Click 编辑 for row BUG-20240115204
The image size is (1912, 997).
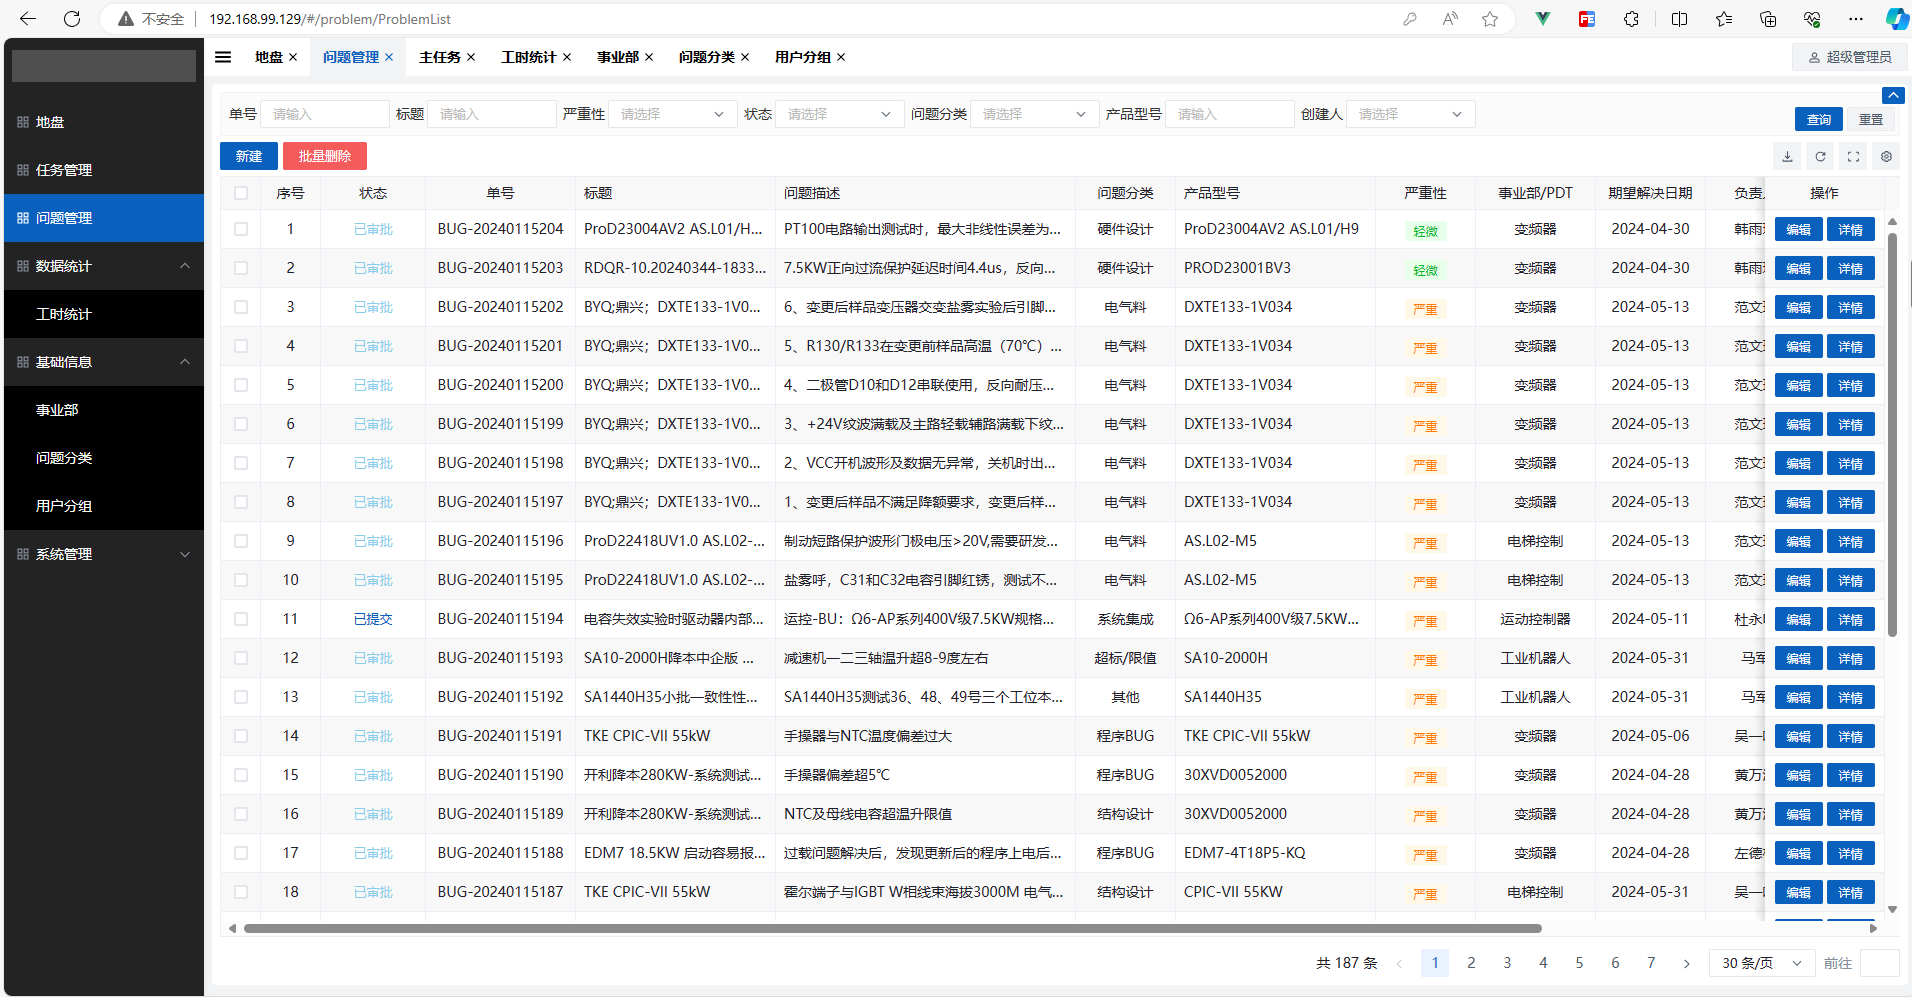point(1799,229)
